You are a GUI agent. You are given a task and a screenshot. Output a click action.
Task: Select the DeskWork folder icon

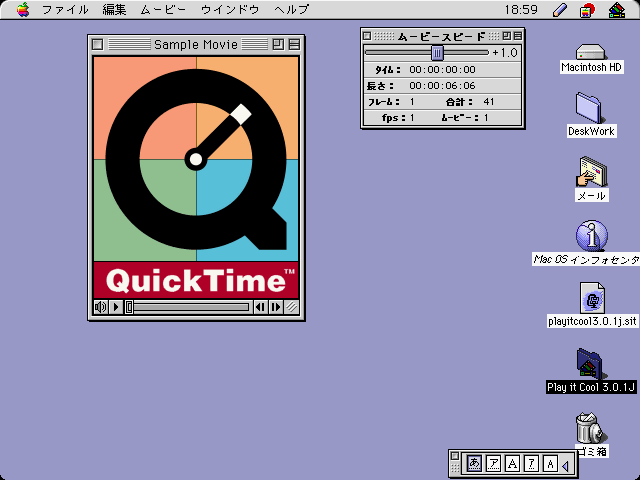[589, 108]
